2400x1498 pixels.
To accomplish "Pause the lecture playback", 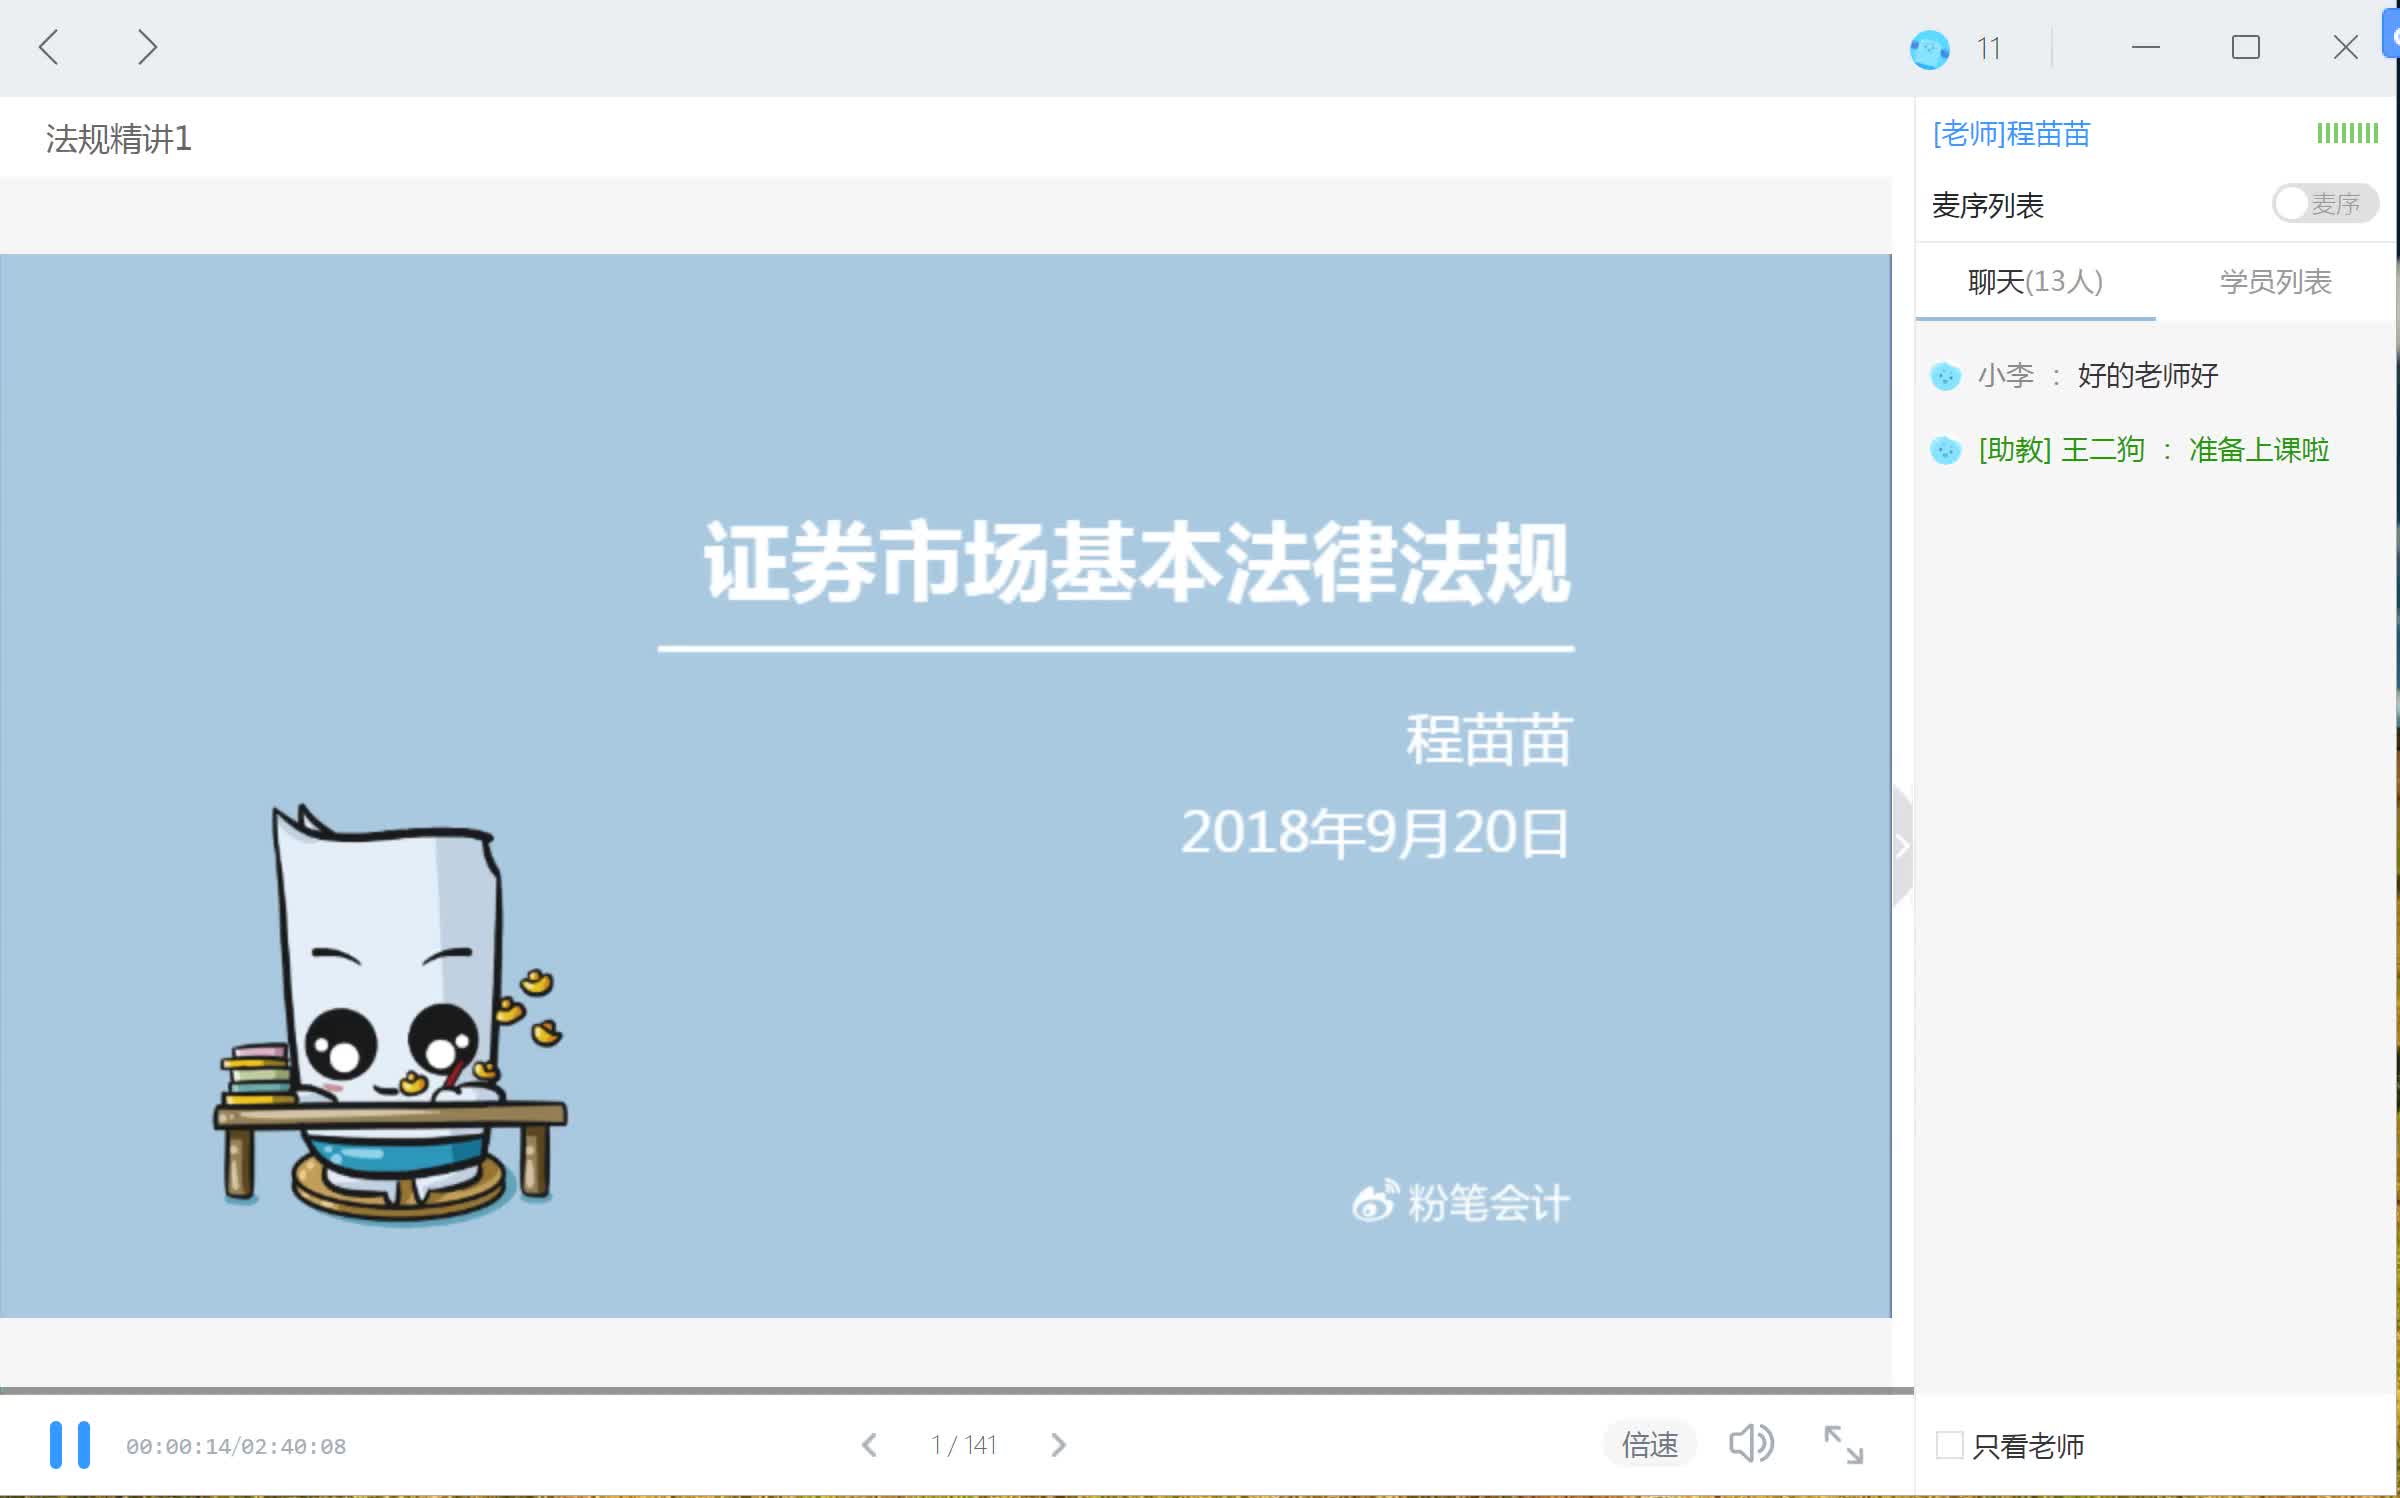I will 70,1445.
